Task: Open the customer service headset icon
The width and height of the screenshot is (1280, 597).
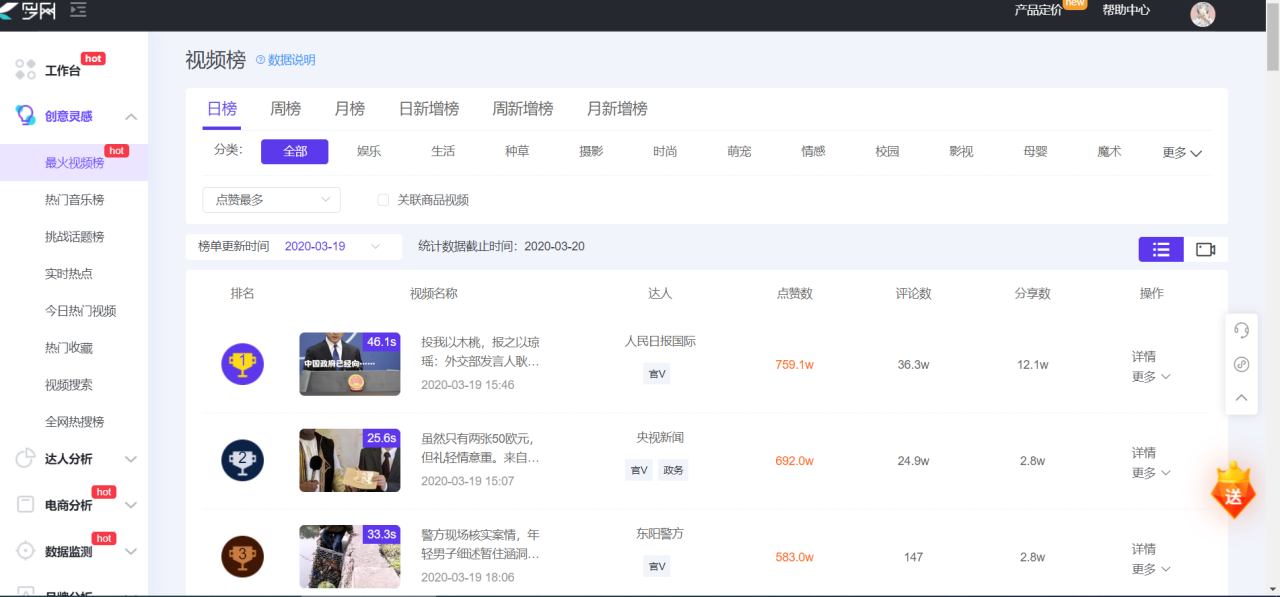Action: [x=1241, y=330]
